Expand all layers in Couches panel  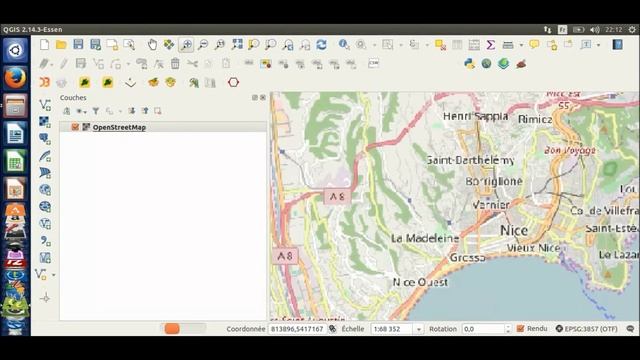(x=131, y=111)
